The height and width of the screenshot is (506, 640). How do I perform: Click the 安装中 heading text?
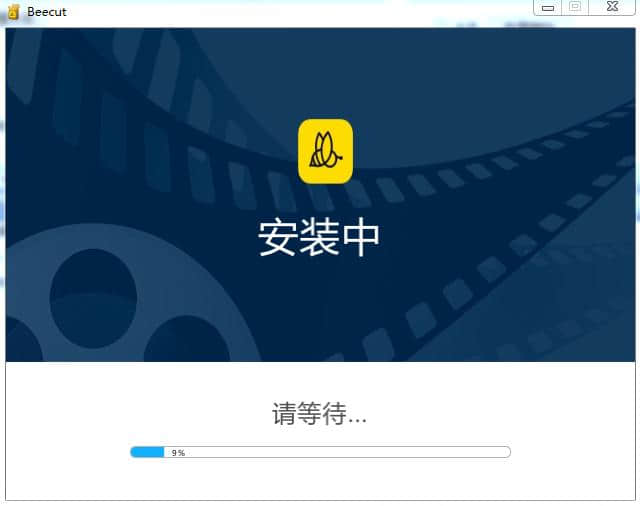coord(319,238)
